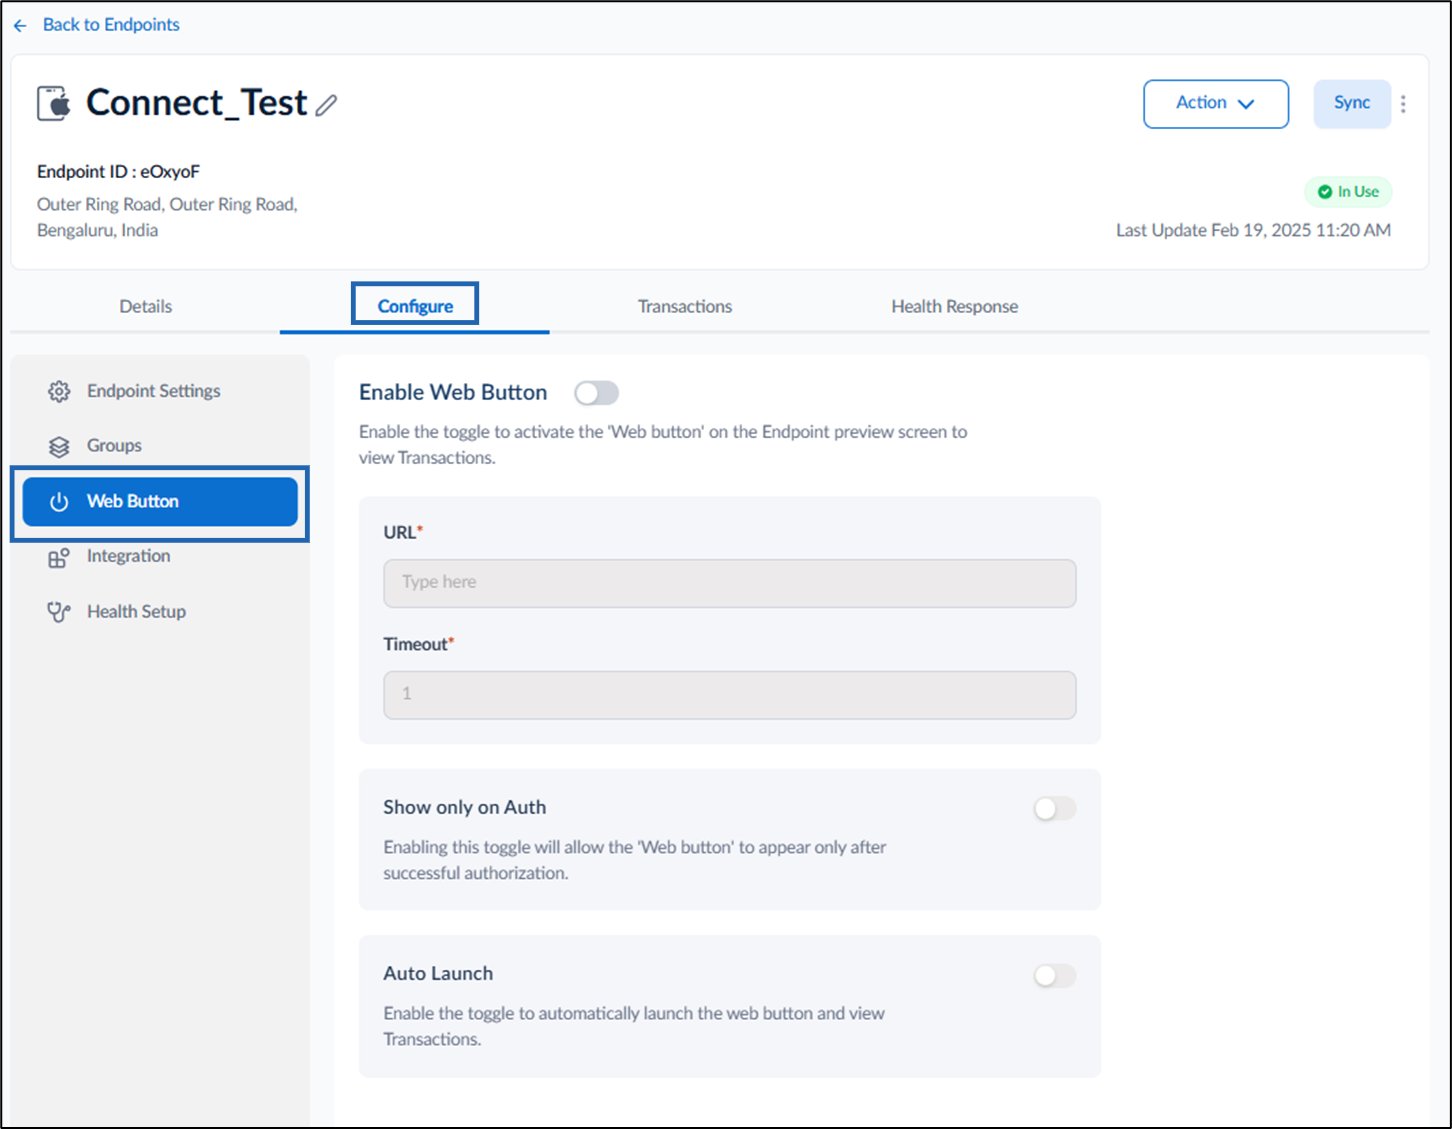Click the In Use status badge
This screenshot has width=1452, height=1129.
1348,192
